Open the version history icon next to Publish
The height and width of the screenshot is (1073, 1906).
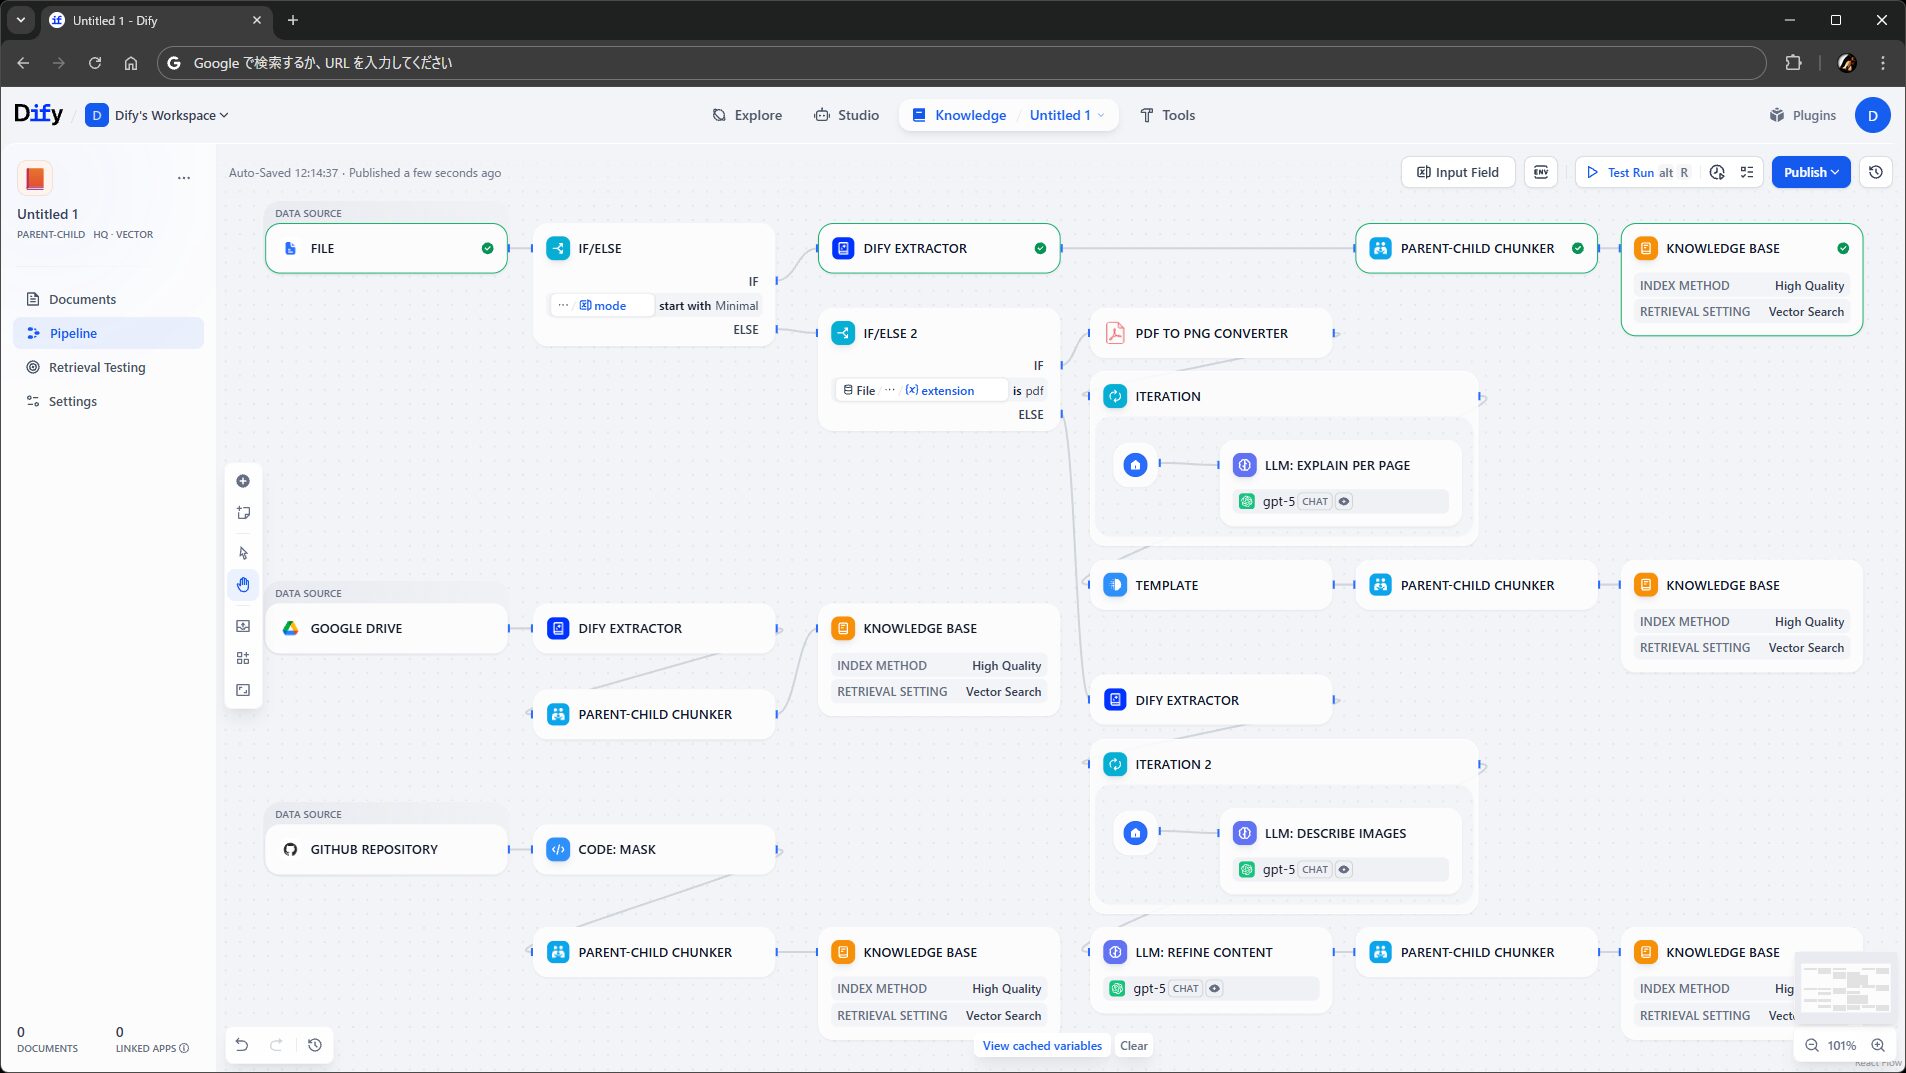[1876, 172]
